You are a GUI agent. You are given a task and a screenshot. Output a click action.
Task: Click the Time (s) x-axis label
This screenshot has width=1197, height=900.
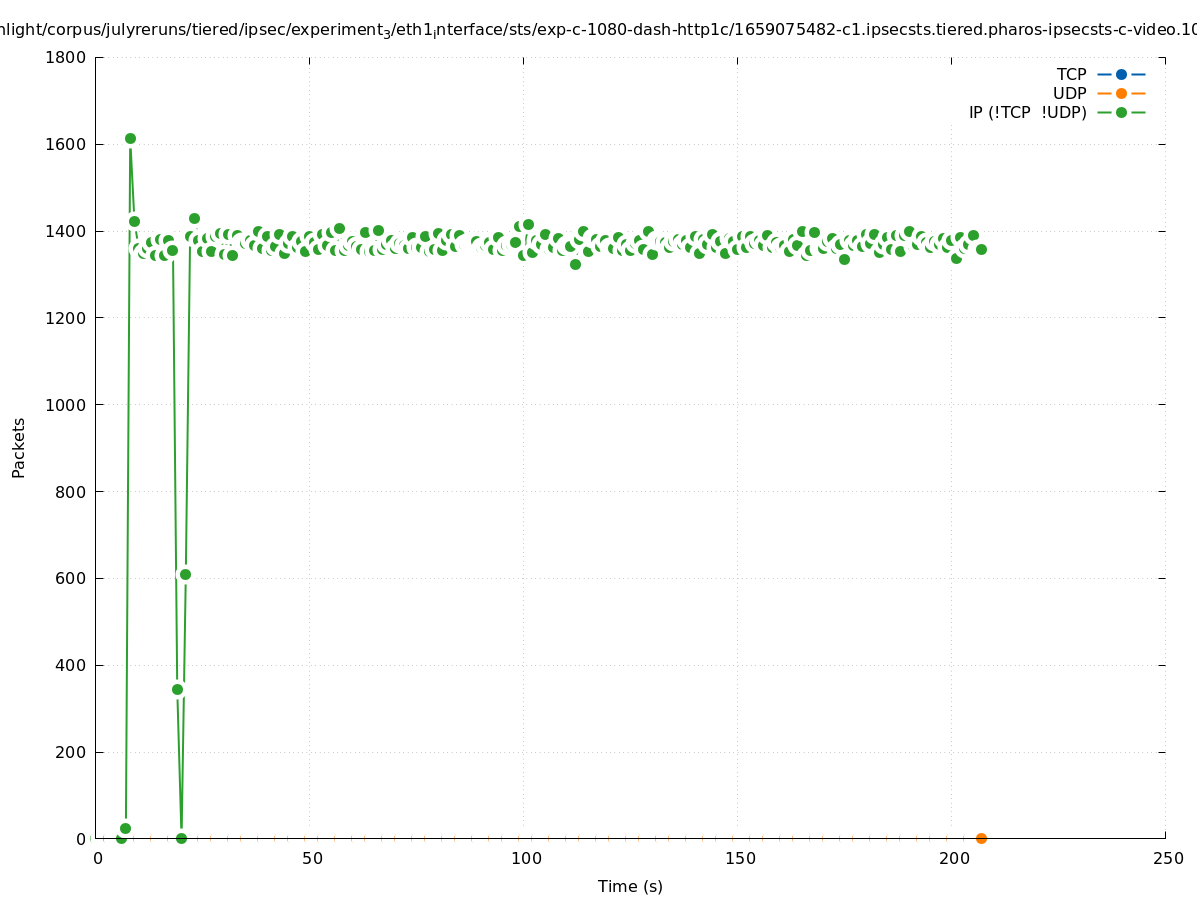(630, 886)
